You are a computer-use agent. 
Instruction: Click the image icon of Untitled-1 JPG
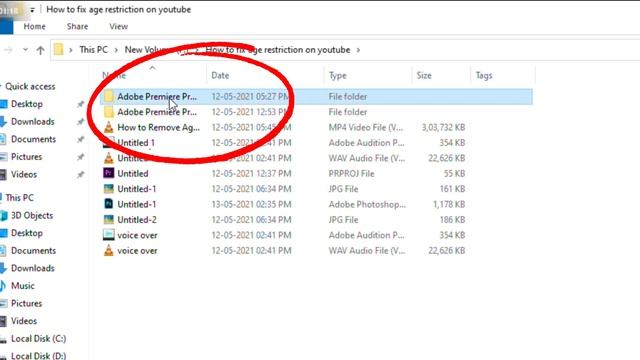click(x=109, y=189)
